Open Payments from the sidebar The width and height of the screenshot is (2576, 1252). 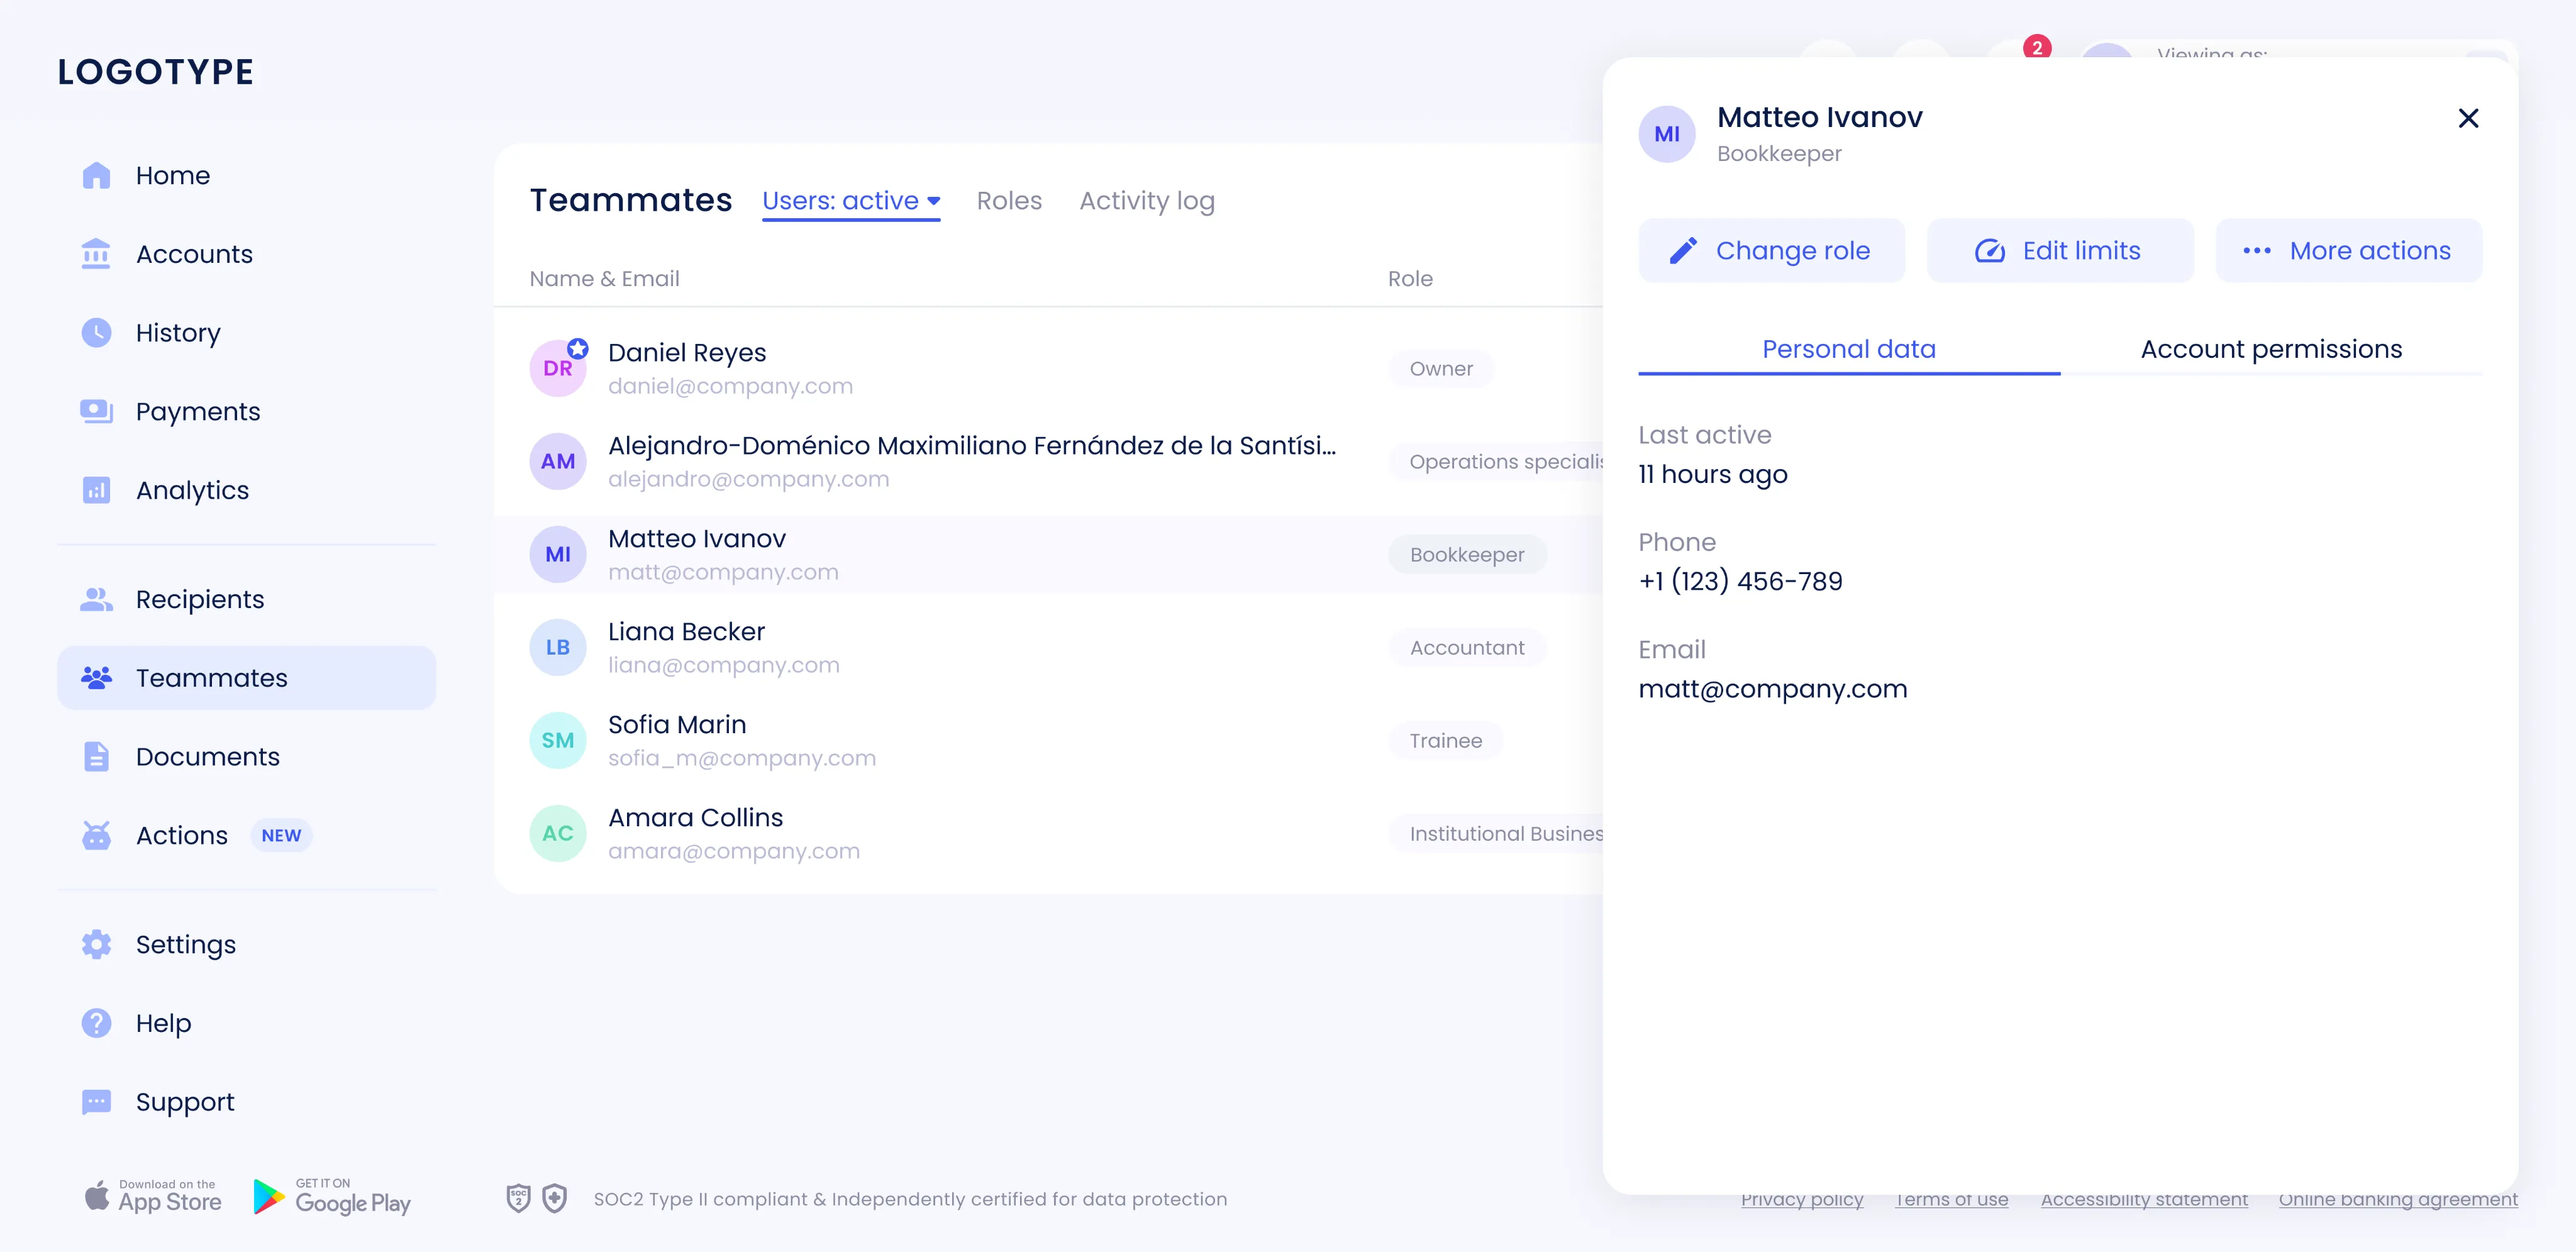coord(246,411)
